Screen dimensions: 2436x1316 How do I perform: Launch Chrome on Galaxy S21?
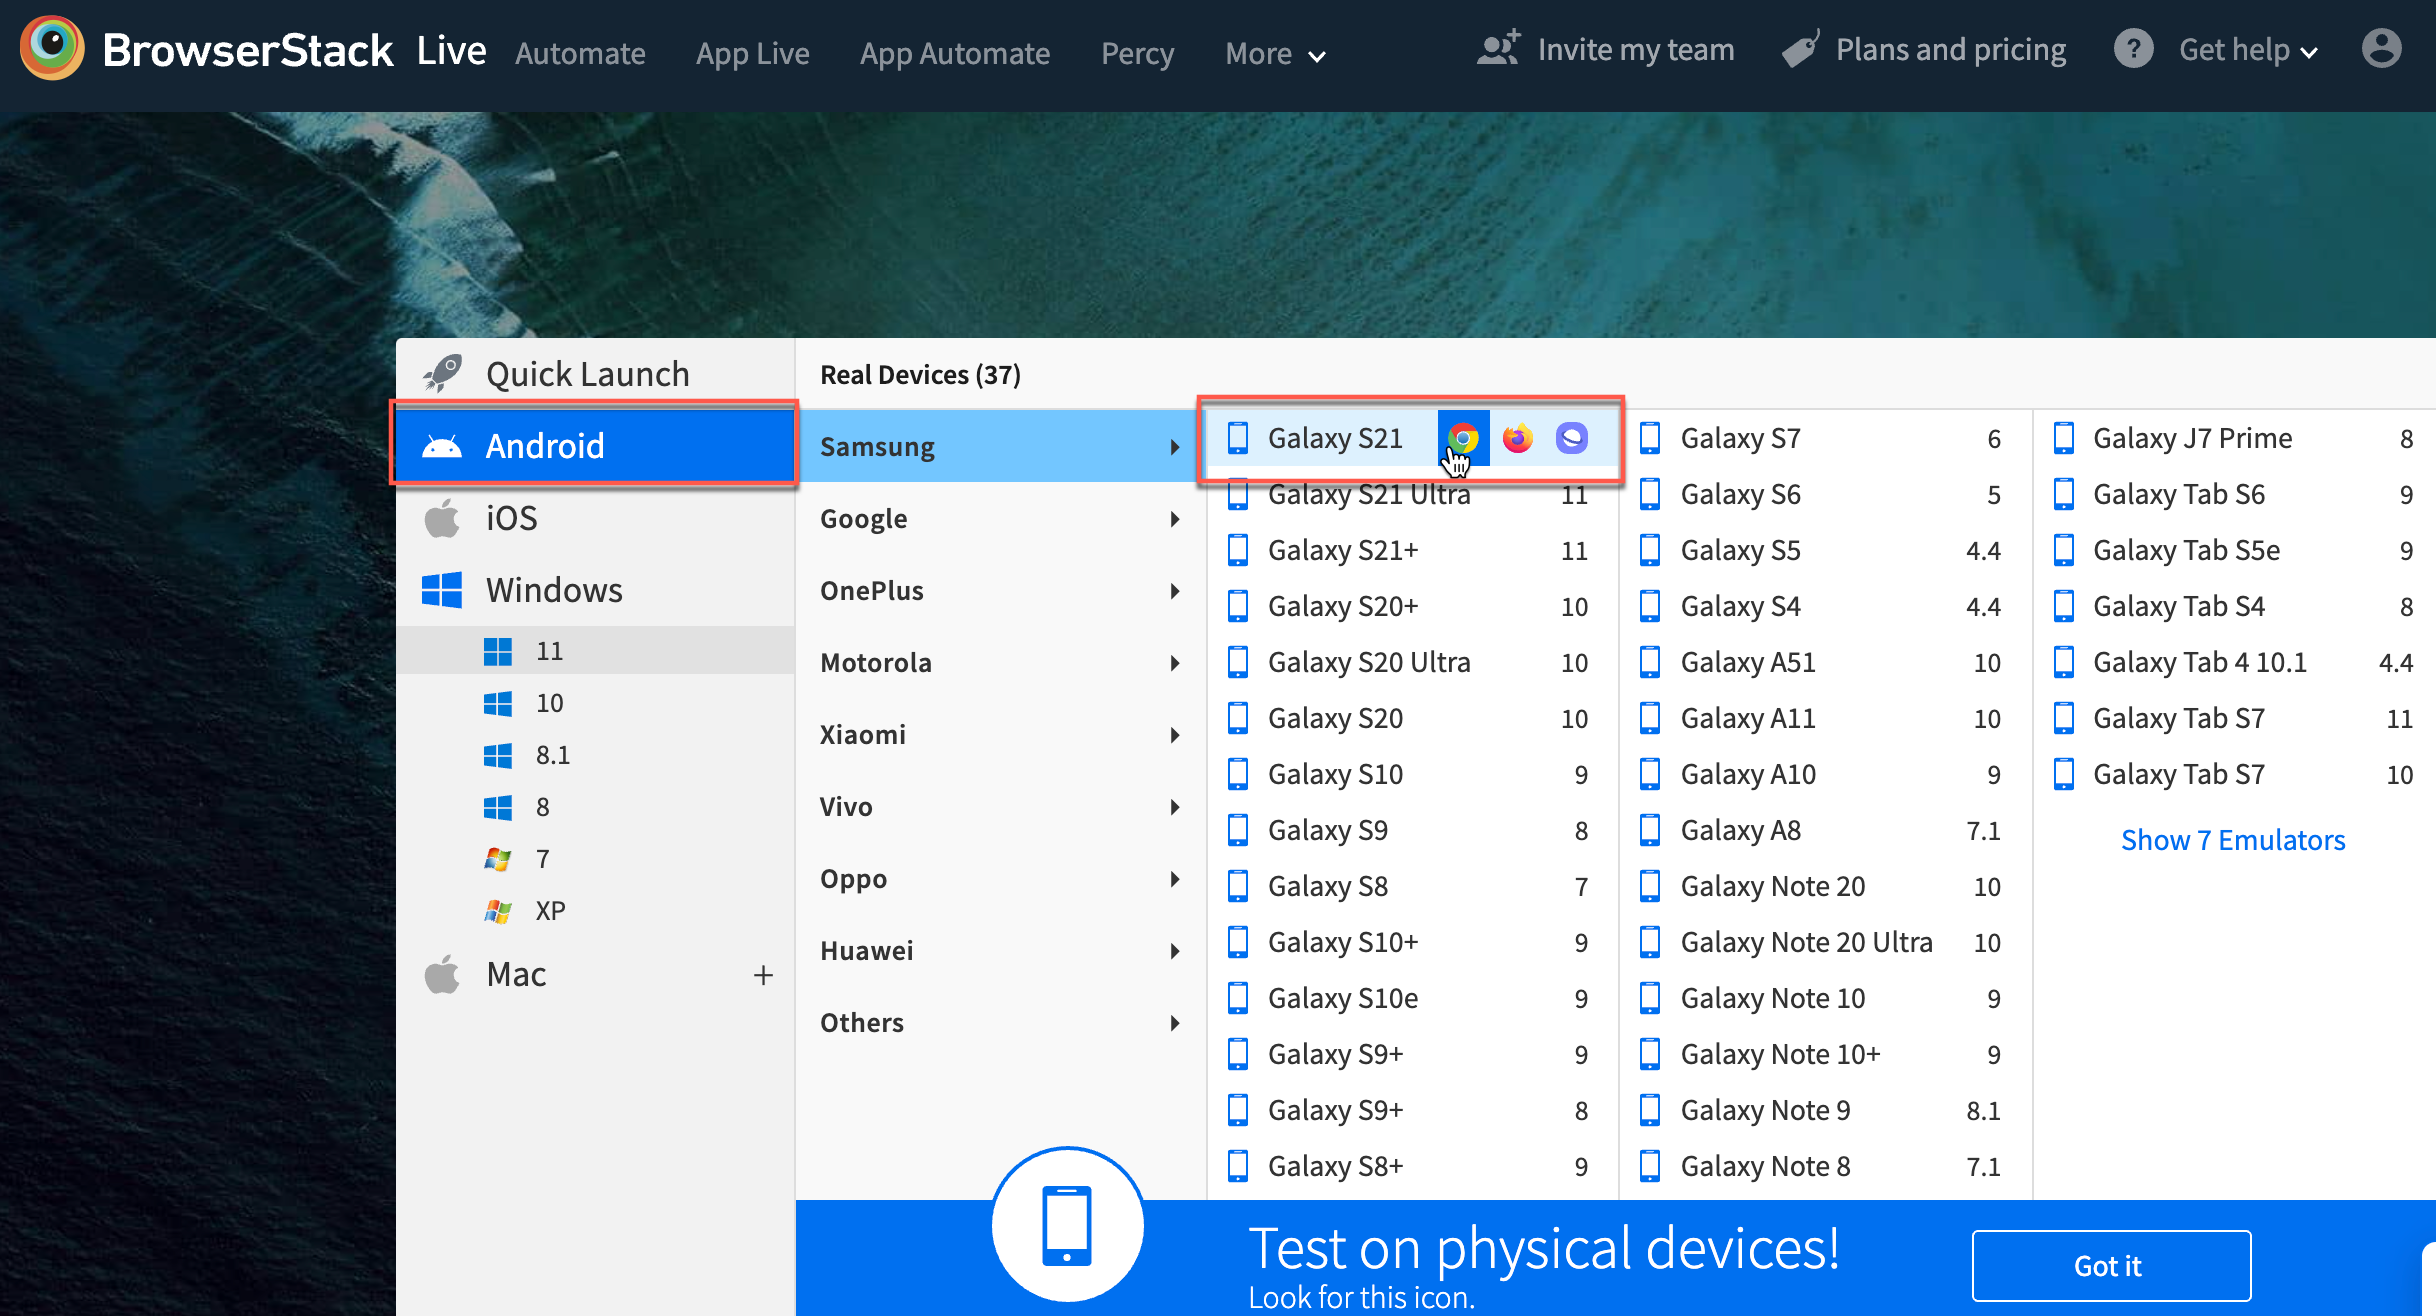coord(1463,438)
